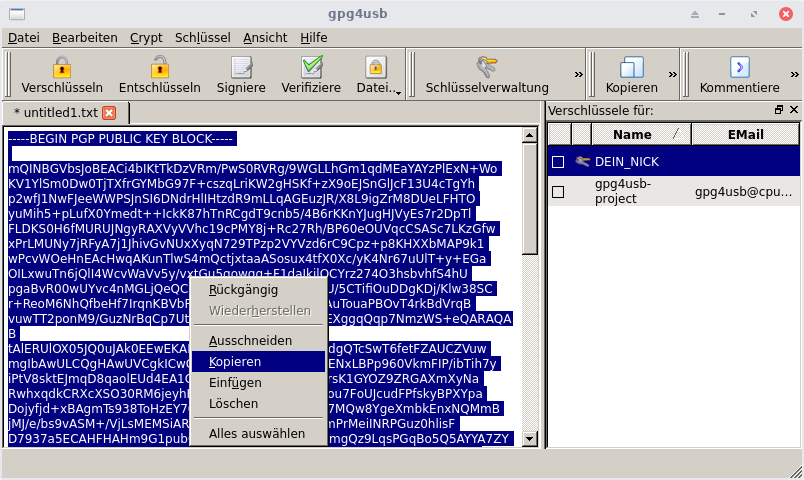Click window resize grip at corner
This screenshot has width=804, height=480.
click(796, 472)
